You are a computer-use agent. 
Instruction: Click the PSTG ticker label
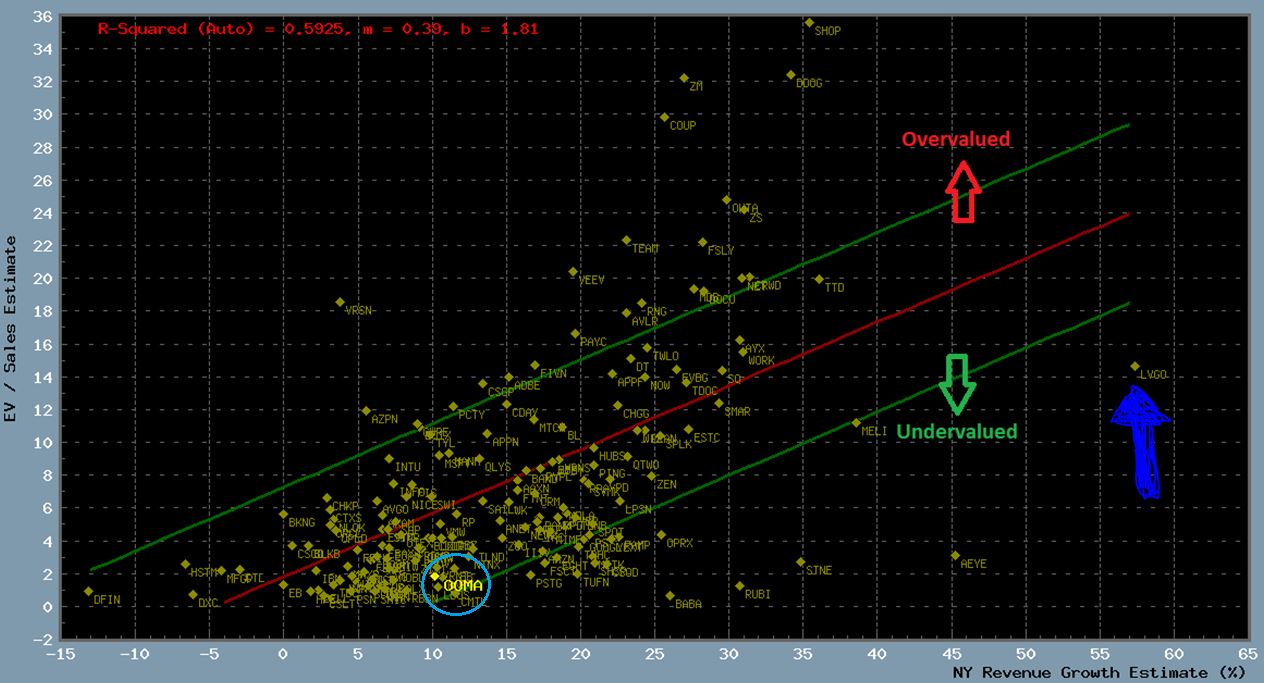coord(549,584)
